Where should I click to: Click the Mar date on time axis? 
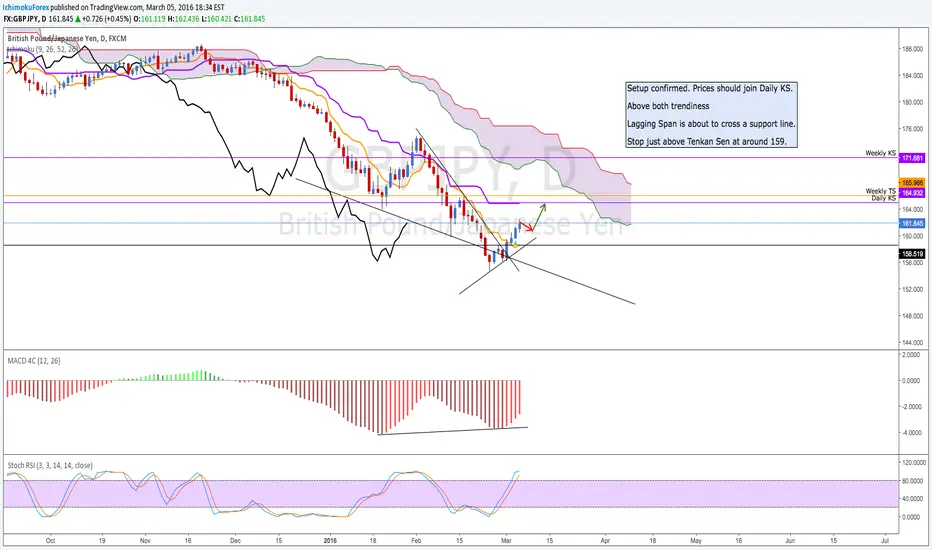click(506, 540)
